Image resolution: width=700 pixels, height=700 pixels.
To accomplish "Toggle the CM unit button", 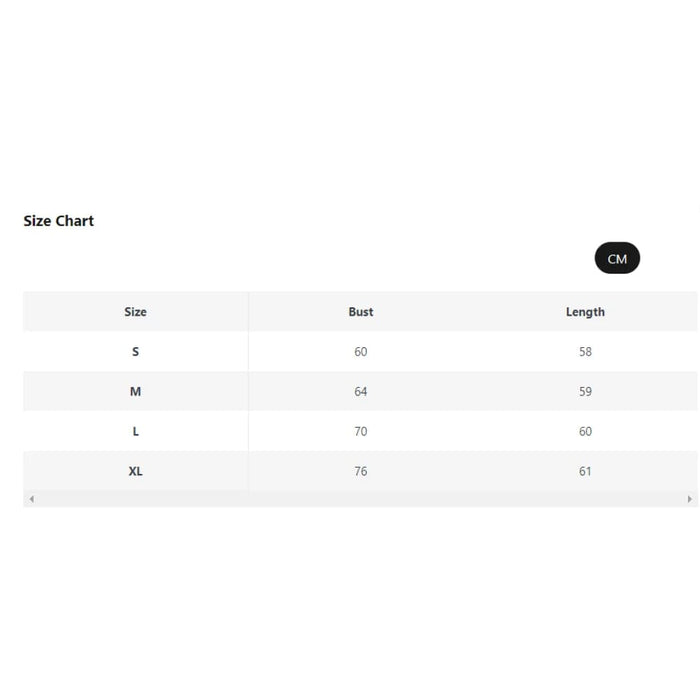I will 617,259.
